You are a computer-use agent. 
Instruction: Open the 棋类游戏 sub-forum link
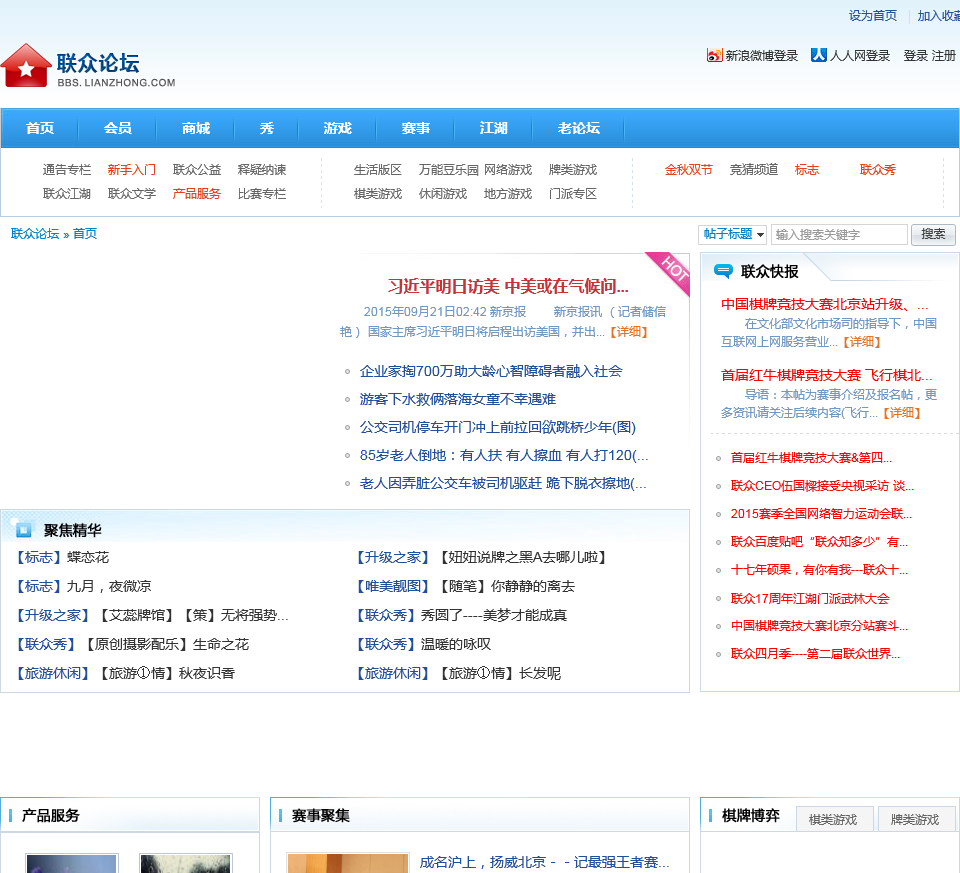coord(378,194)
